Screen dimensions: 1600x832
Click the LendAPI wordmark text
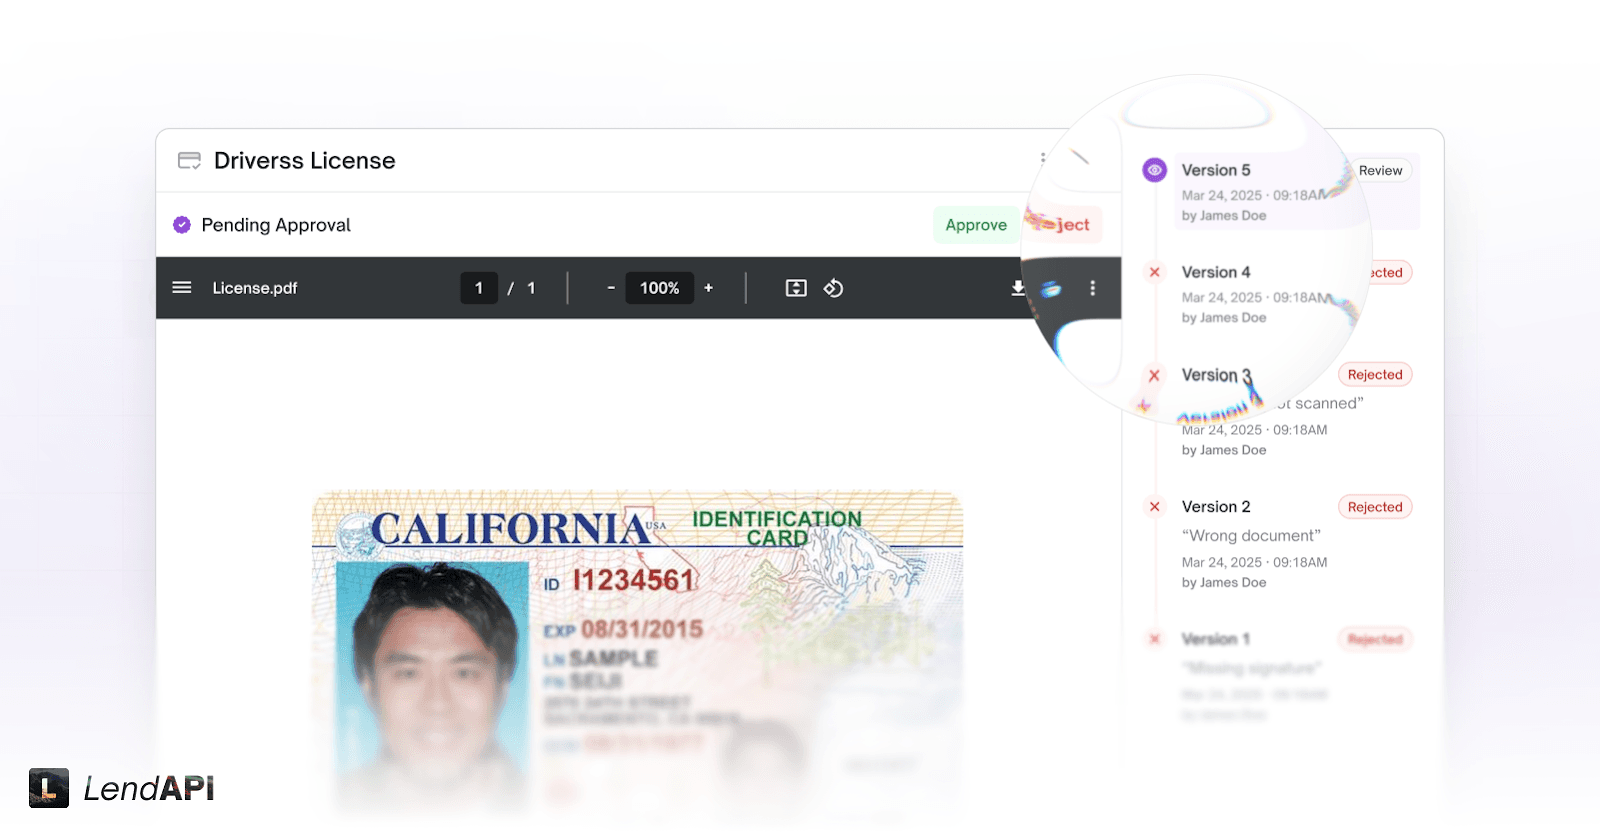[149, 789]
